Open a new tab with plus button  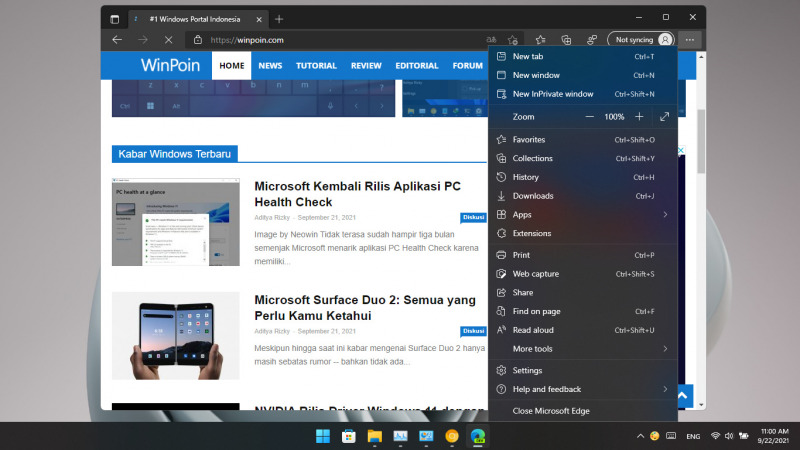point(279,19)
